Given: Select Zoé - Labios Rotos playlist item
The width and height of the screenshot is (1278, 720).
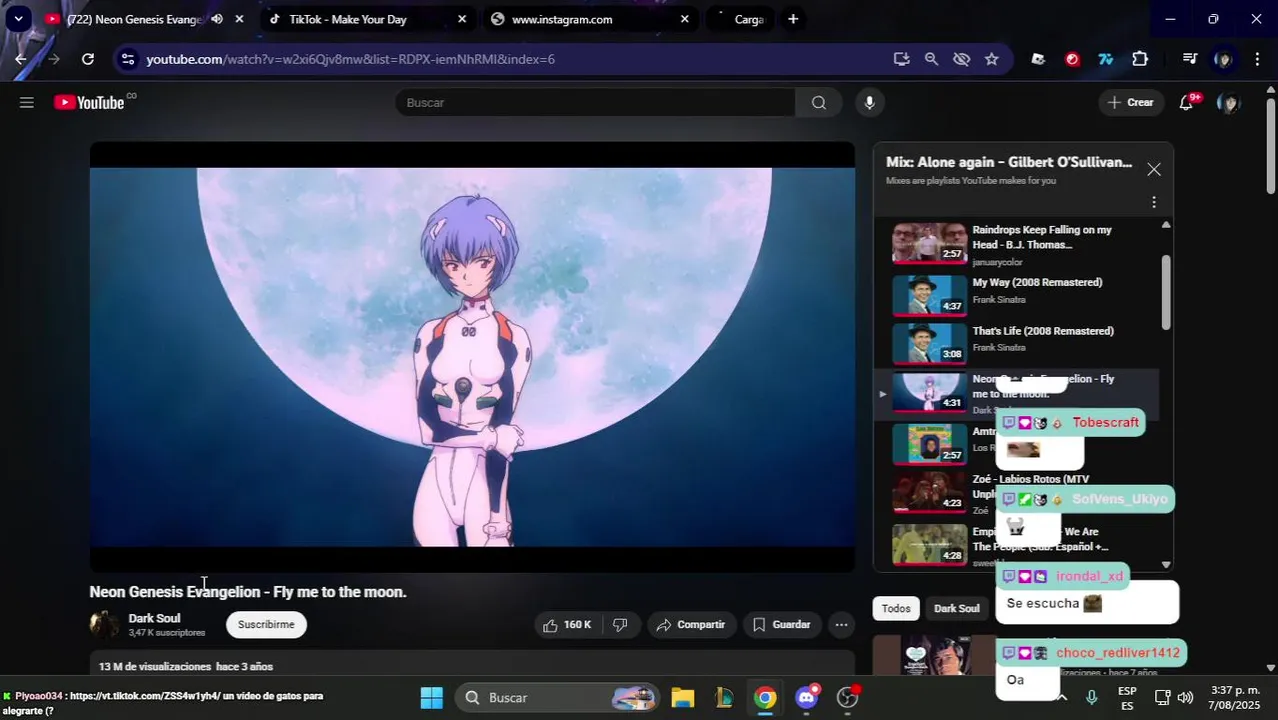Looking at the screenshot, I should click(x=1018, y=492).
